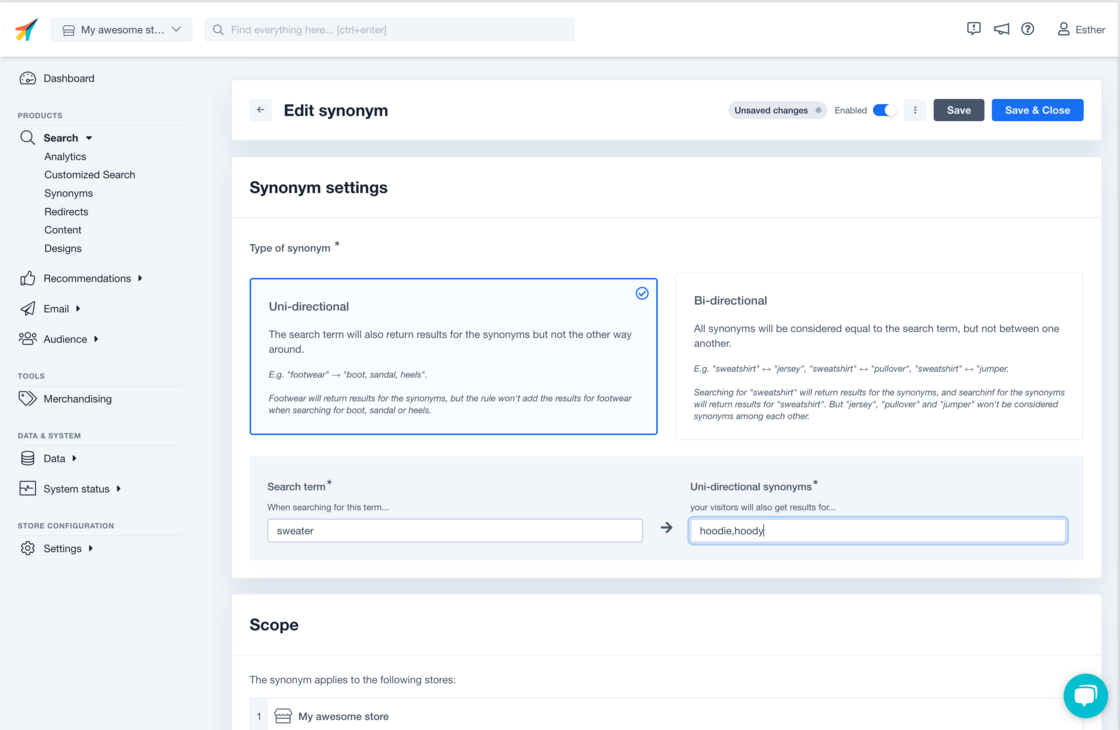Go back using the back arrow button
This screenshot has width=1120, height=730.
pyautogui.click(x=260, y=110)
